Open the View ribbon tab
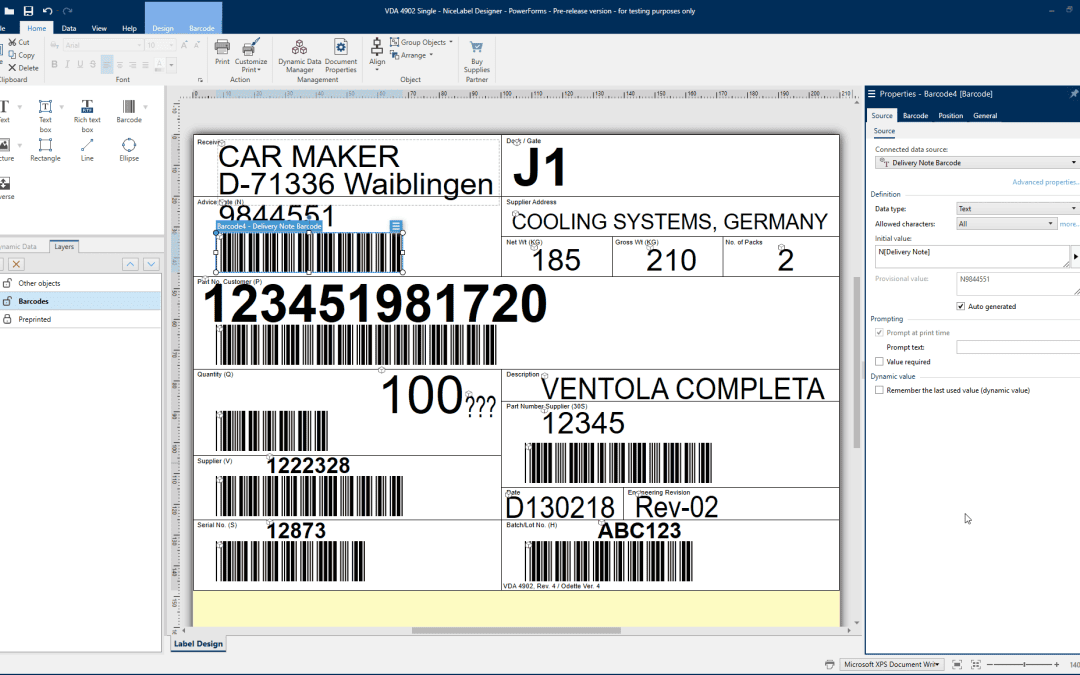 (99, 28)
